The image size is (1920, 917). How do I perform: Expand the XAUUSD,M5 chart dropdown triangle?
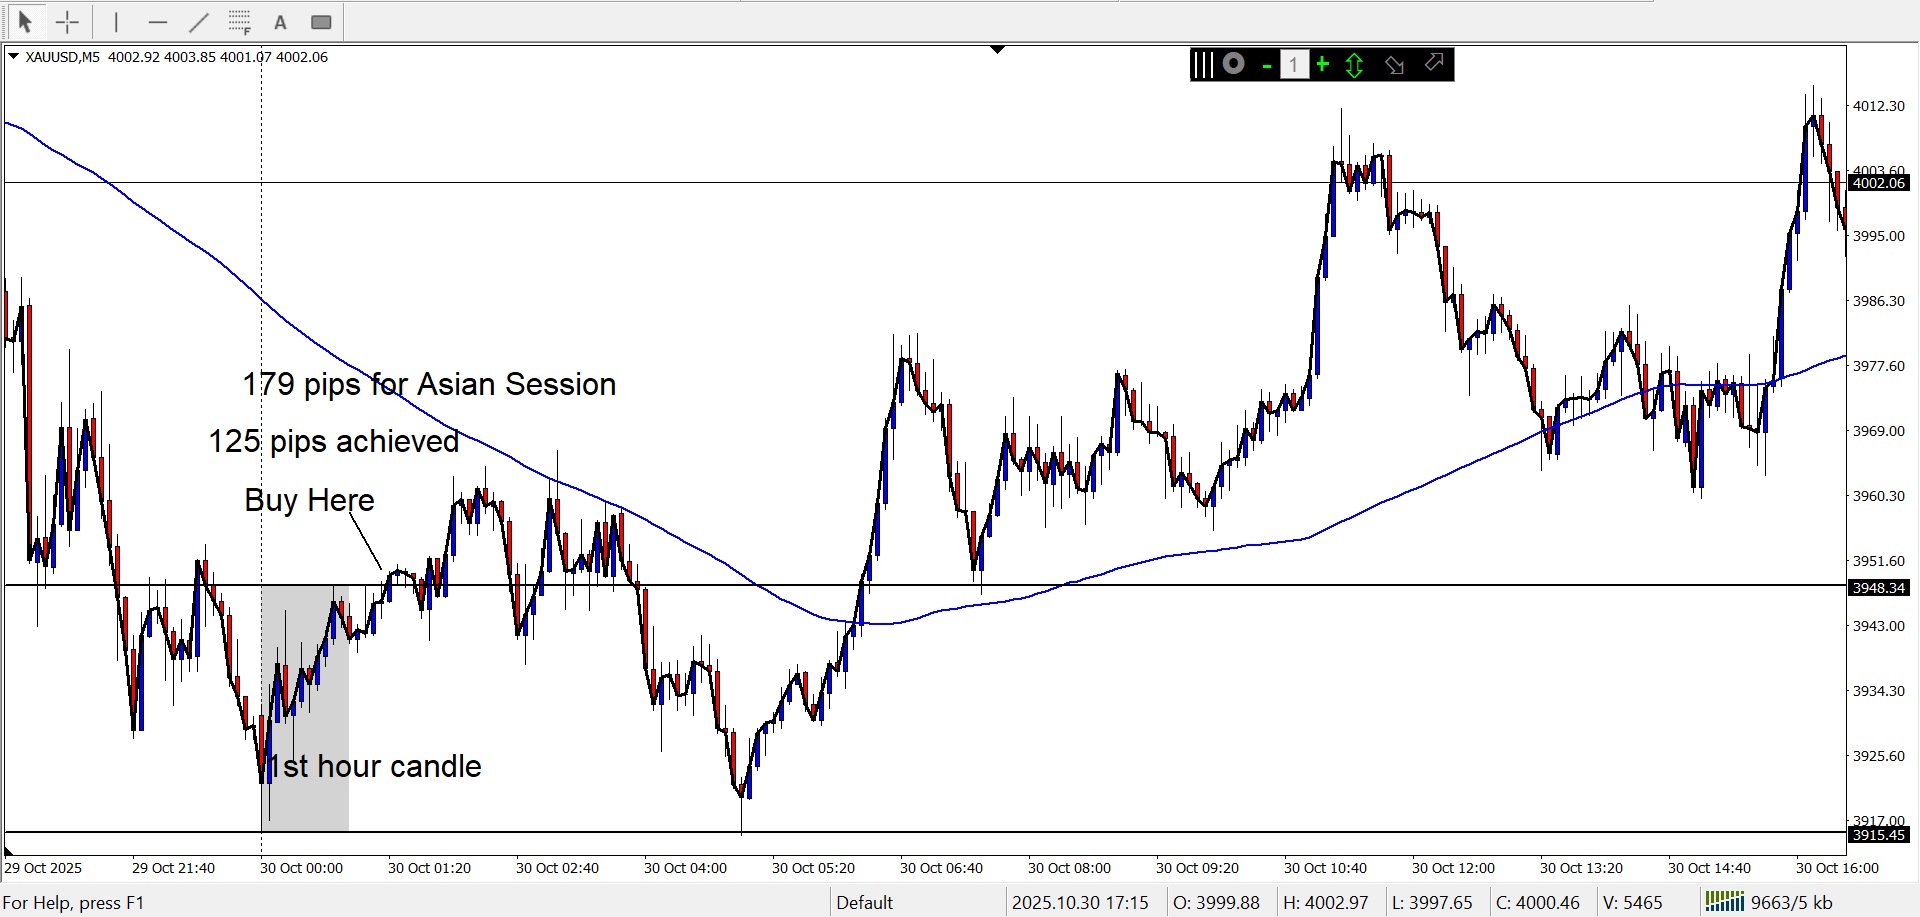[13, 57]
